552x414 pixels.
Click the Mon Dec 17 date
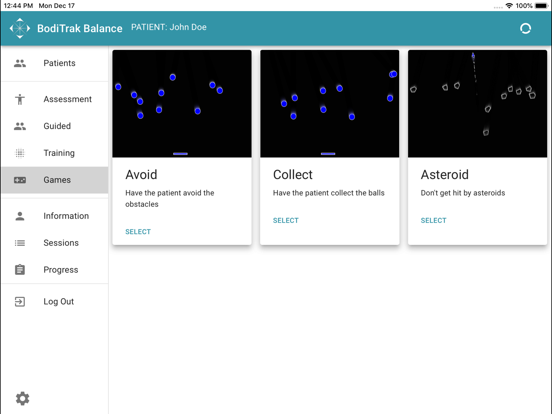tap(57, 6)
